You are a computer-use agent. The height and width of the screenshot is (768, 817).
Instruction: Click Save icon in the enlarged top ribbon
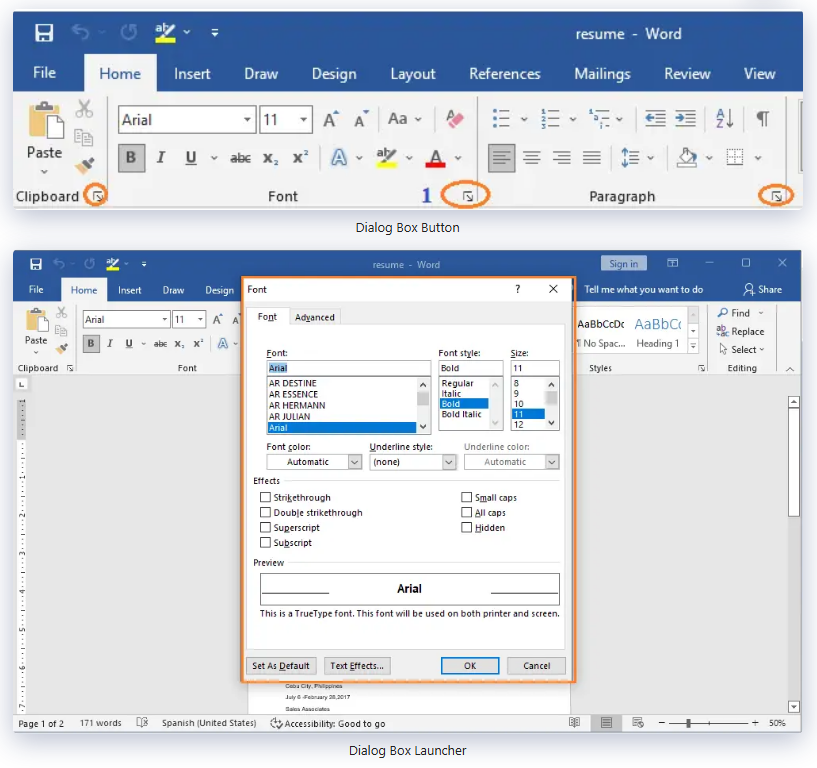[x=44, y=33]
